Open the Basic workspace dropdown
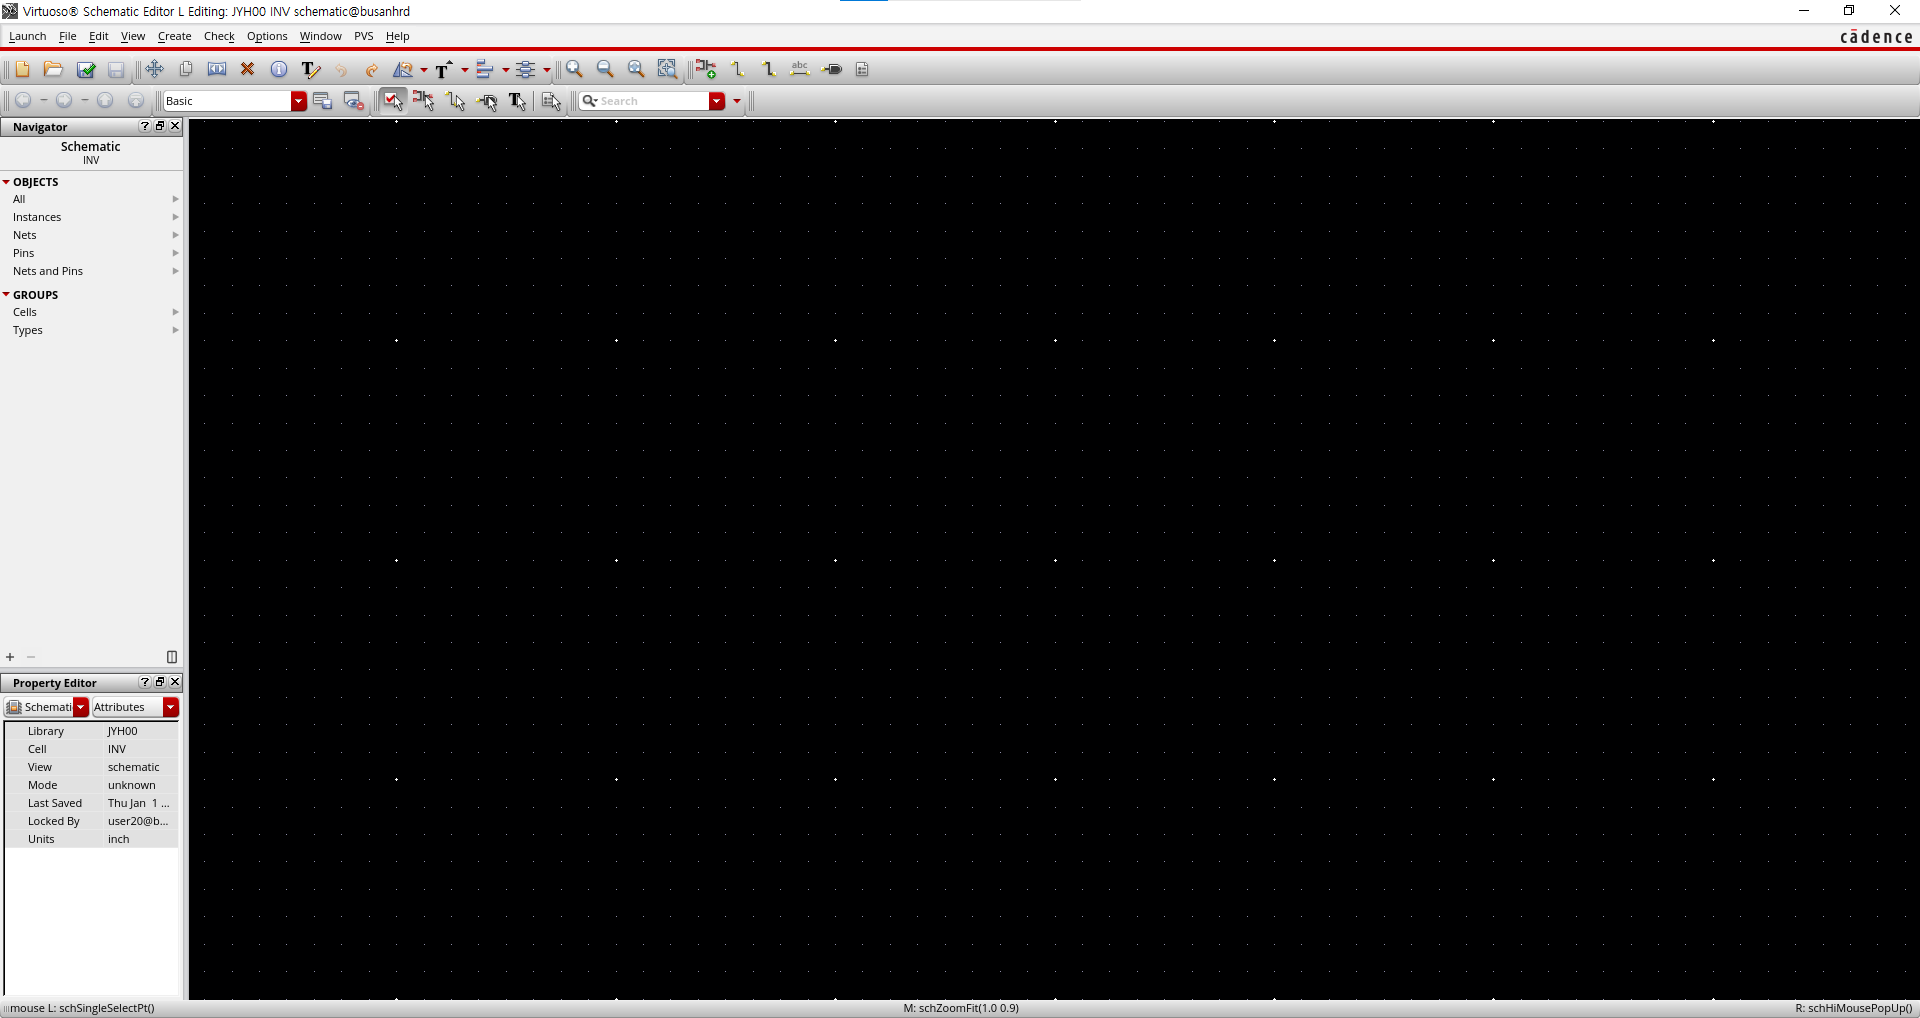This screenshot has height=1018, width=1920. [x=298, y=101]
